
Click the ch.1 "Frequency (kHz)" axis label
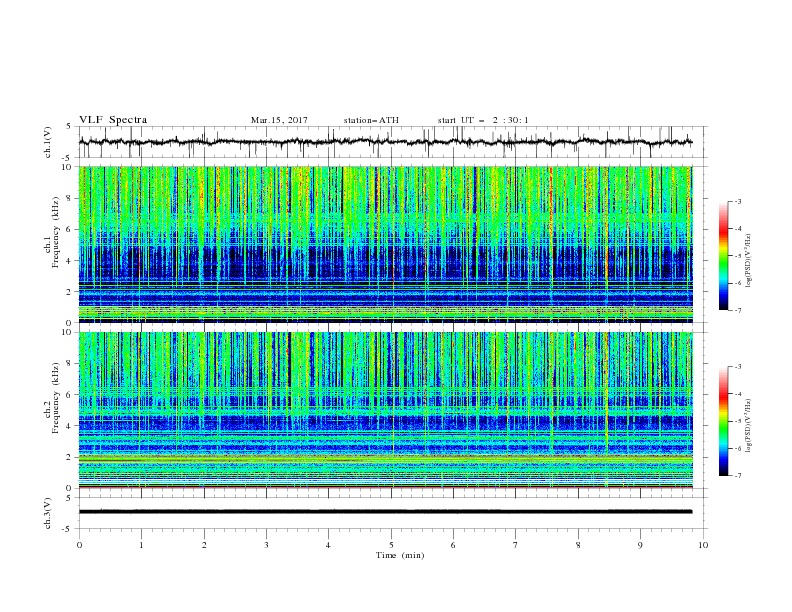(x=56, y=233)
